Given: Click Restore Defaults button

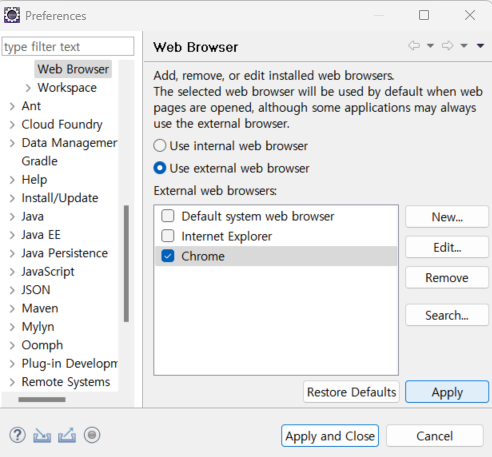Looking at the screenshot, I should [351, 392].
